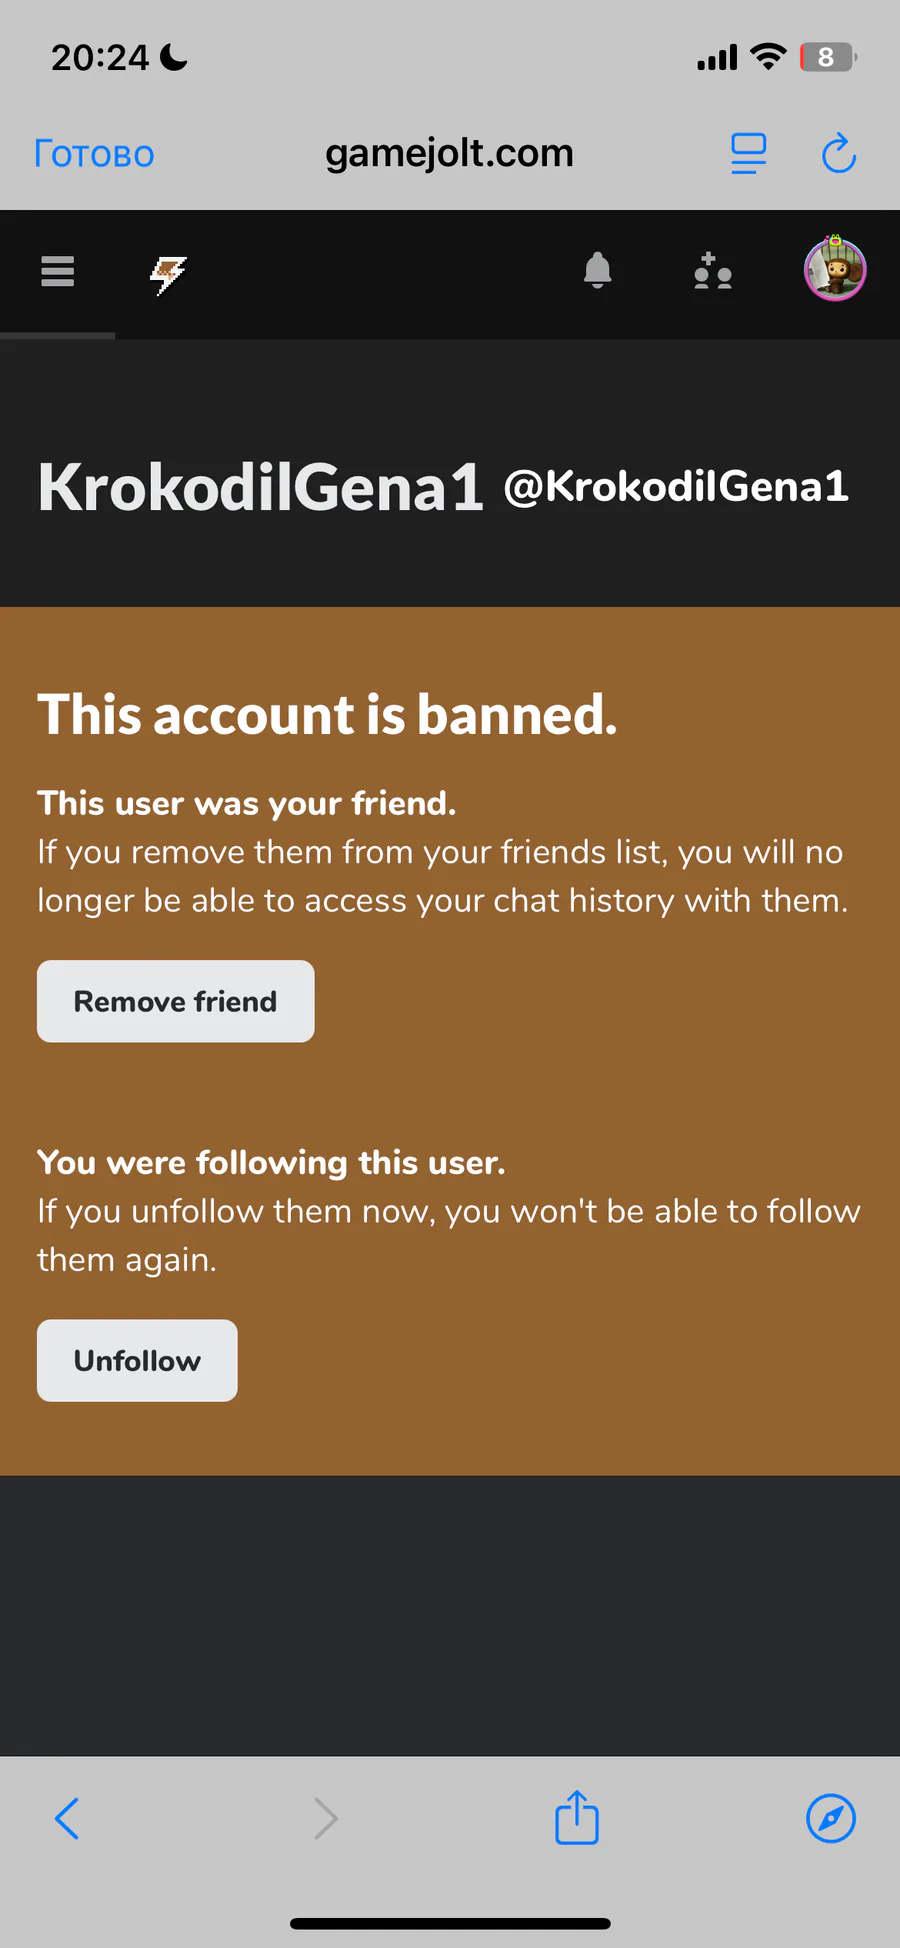Open the friend requests icon

(713, 271)
